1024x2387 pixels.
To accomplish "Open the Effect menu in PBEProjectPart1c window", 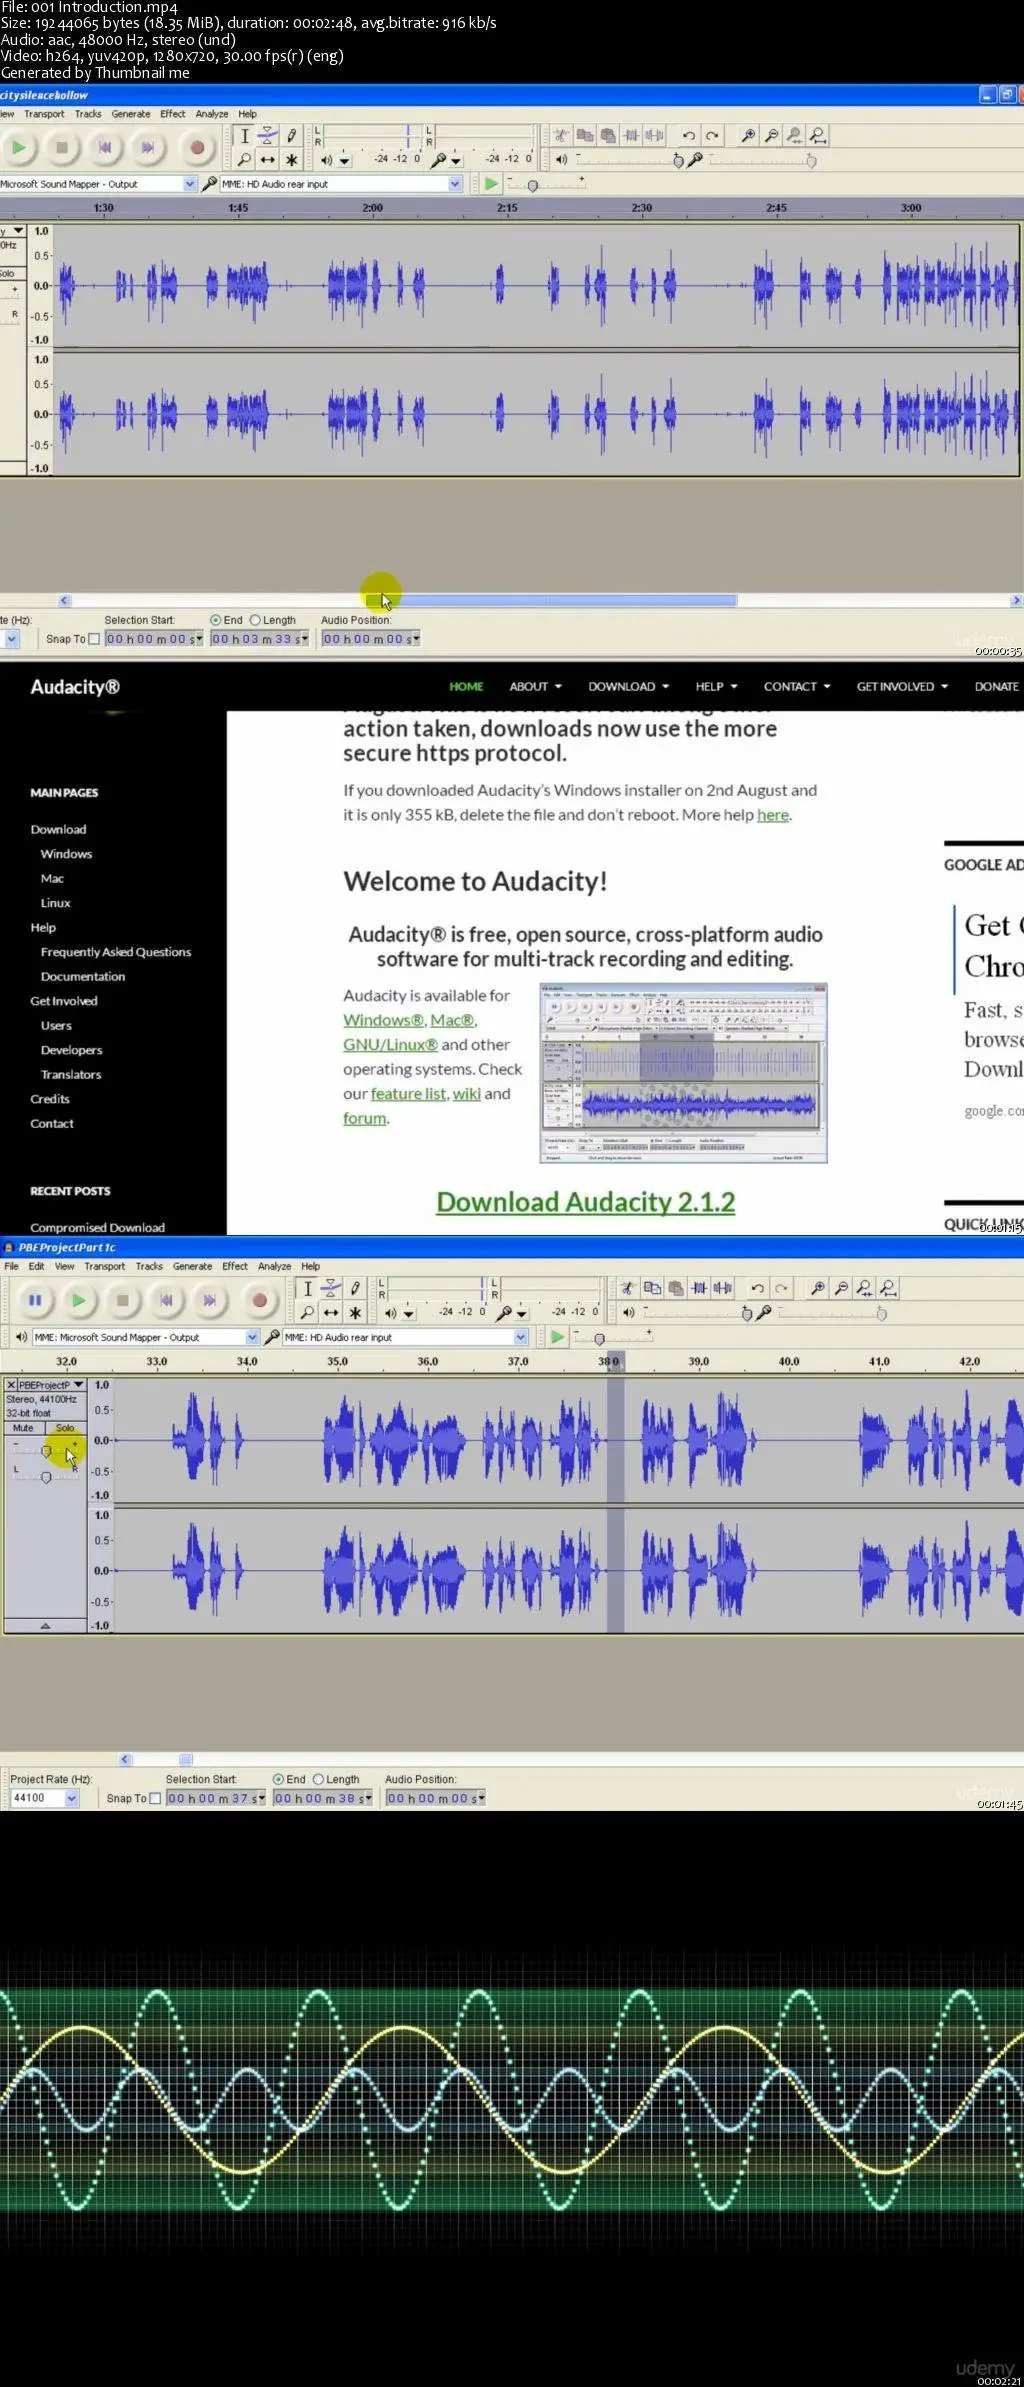I will click(235, 1266).
